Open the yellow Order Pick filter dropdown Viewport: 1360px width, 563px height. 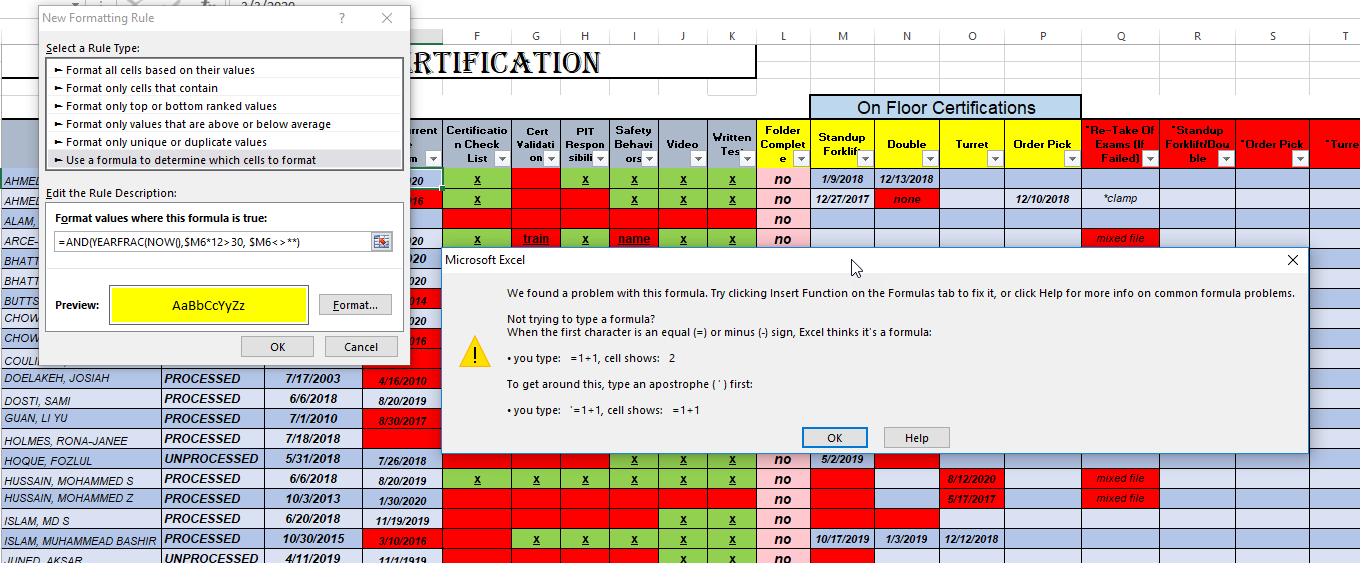click(1071, 159)
